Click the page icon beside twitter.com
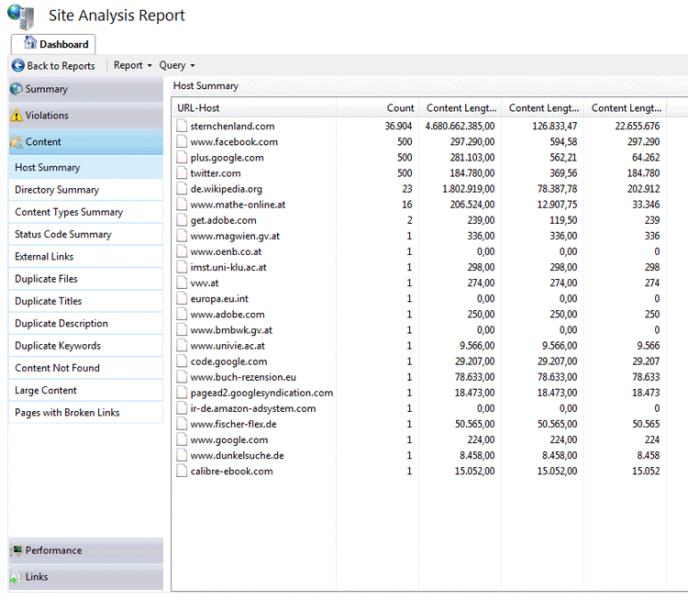The height and width of the screenshot is (600, 688). pos(182,173)
